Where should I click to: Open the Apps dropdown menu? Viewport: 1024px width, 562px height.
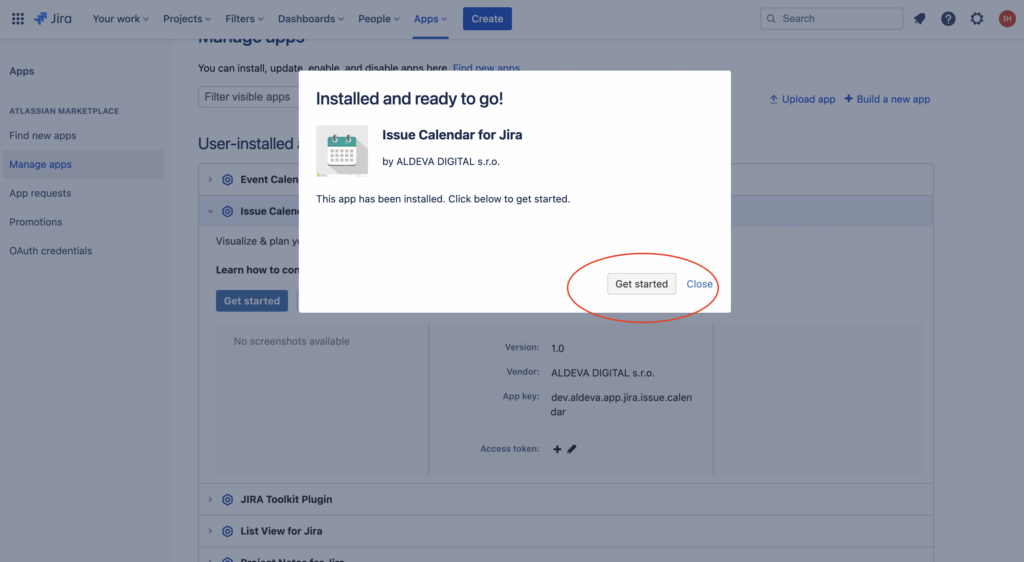pos(430,19)
